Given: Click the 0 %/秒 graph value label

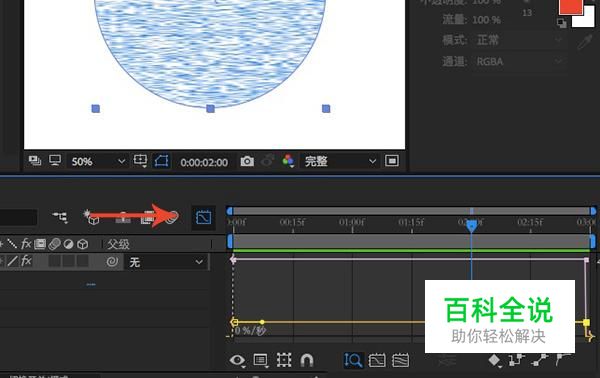Looking at the screenshot, I should [250, 331].
